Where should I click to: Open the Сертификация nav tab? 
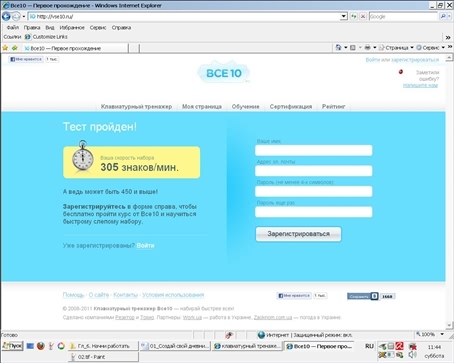tap(291, 107)
